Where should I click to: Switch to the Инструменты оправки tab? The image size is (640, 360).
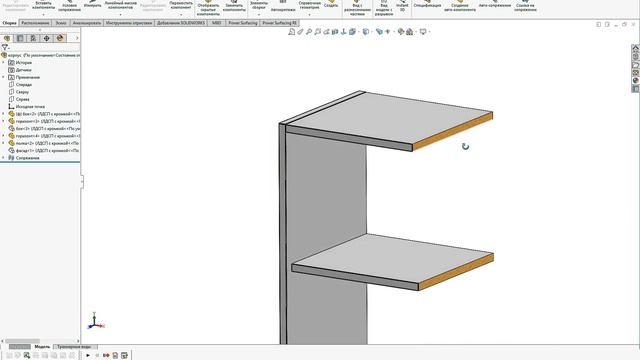[129, 23]
